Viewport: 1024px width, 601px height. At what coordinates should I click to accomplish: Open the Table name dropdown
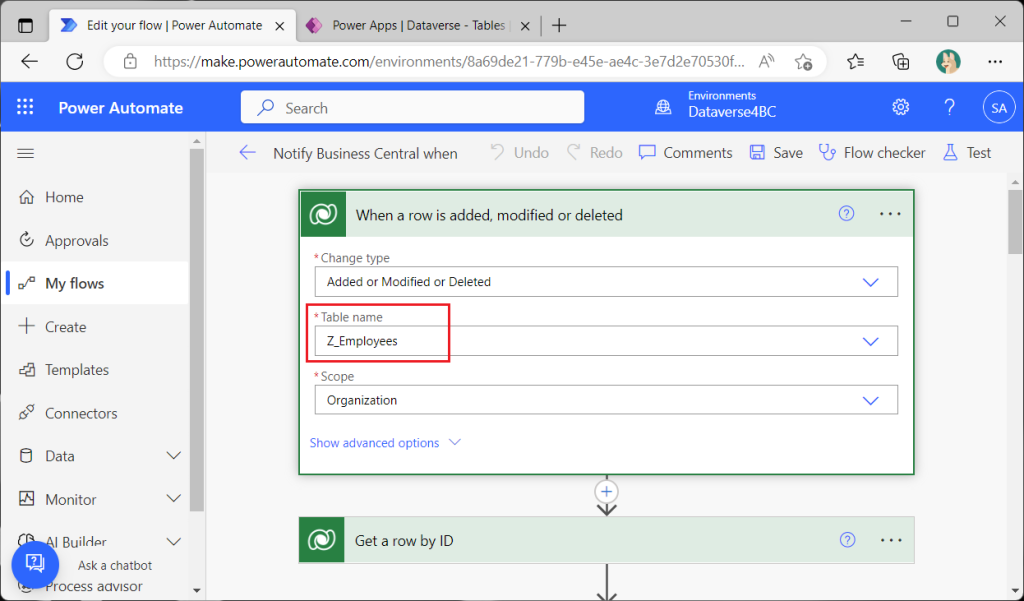coord(606,341)
